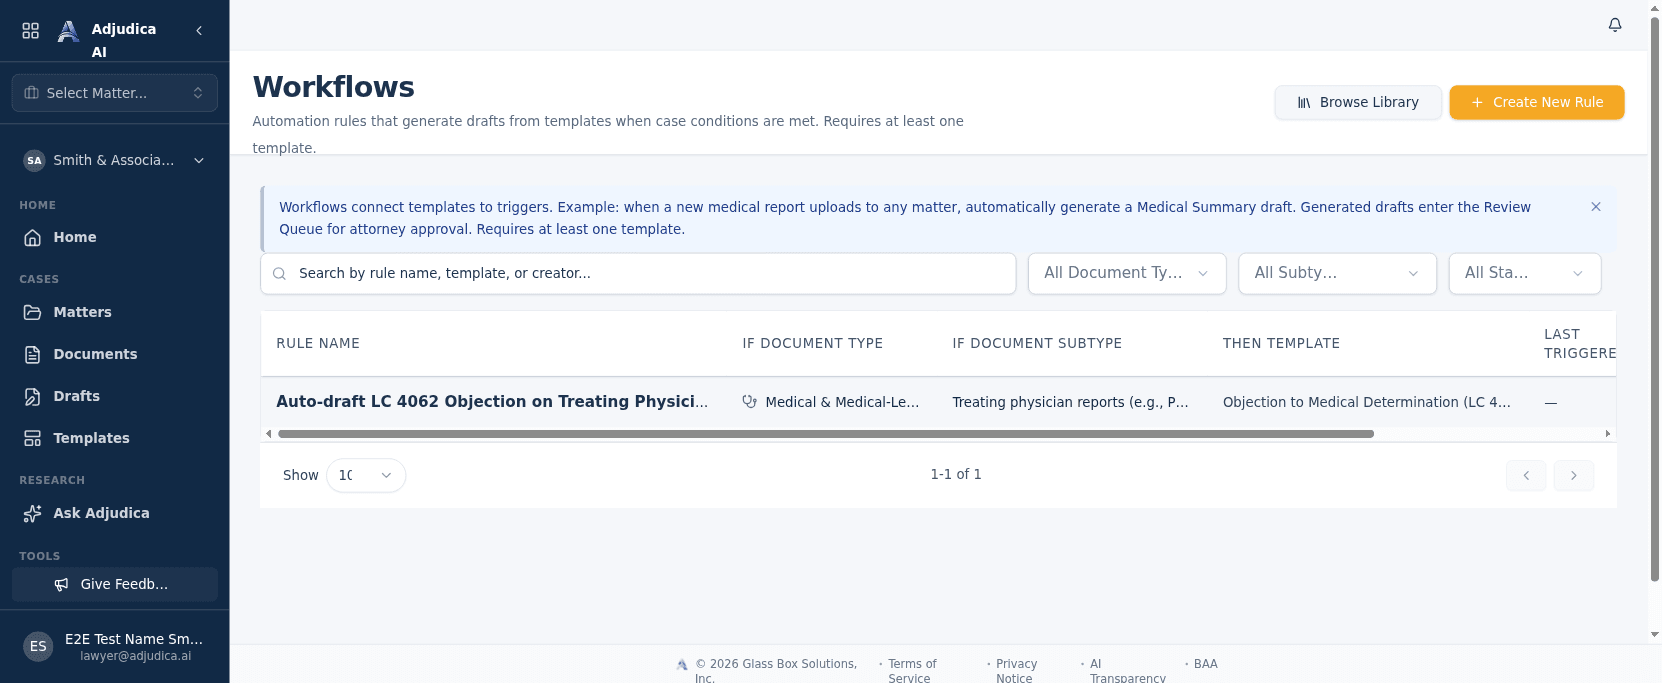
Task: Open the AI Transparency link
Action: pyautogui.click(x=1127, y=671)
